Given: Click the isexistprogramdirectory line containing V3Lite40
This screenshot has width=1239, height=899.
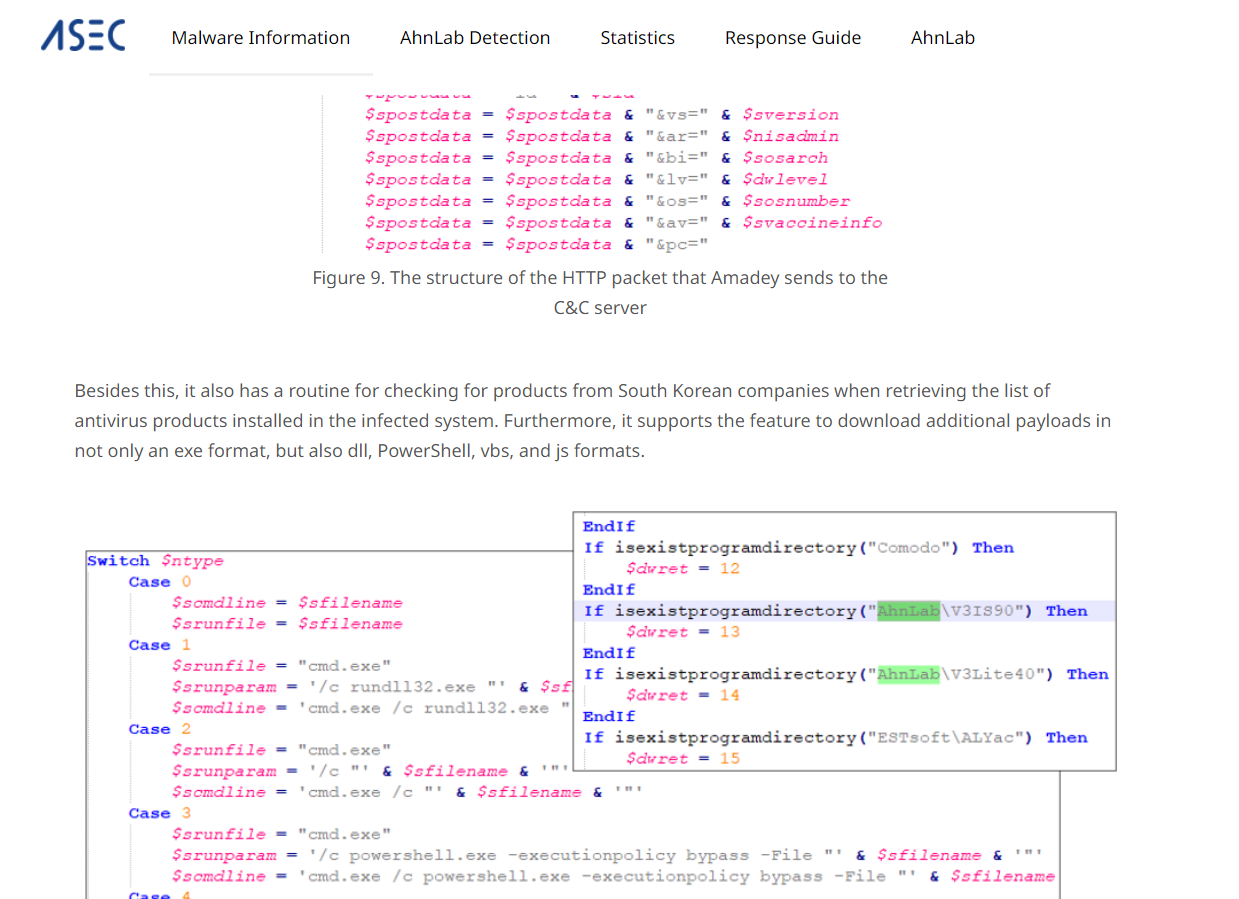Looking at the screenshot, I should [846, 674].
